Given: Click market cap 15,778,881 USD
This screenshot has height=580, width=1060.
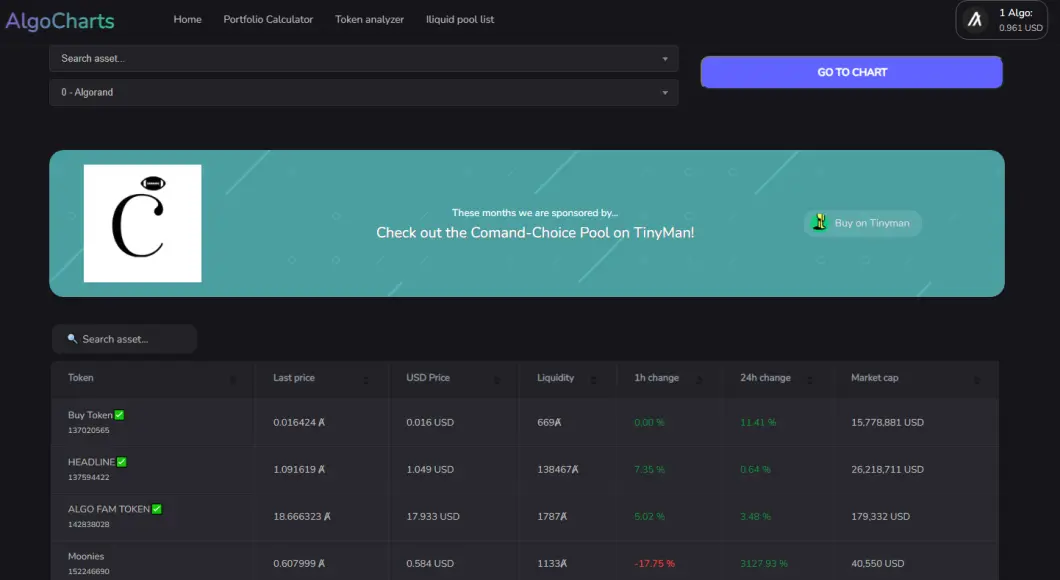Looking at the screenshot, I should [887, 422].
